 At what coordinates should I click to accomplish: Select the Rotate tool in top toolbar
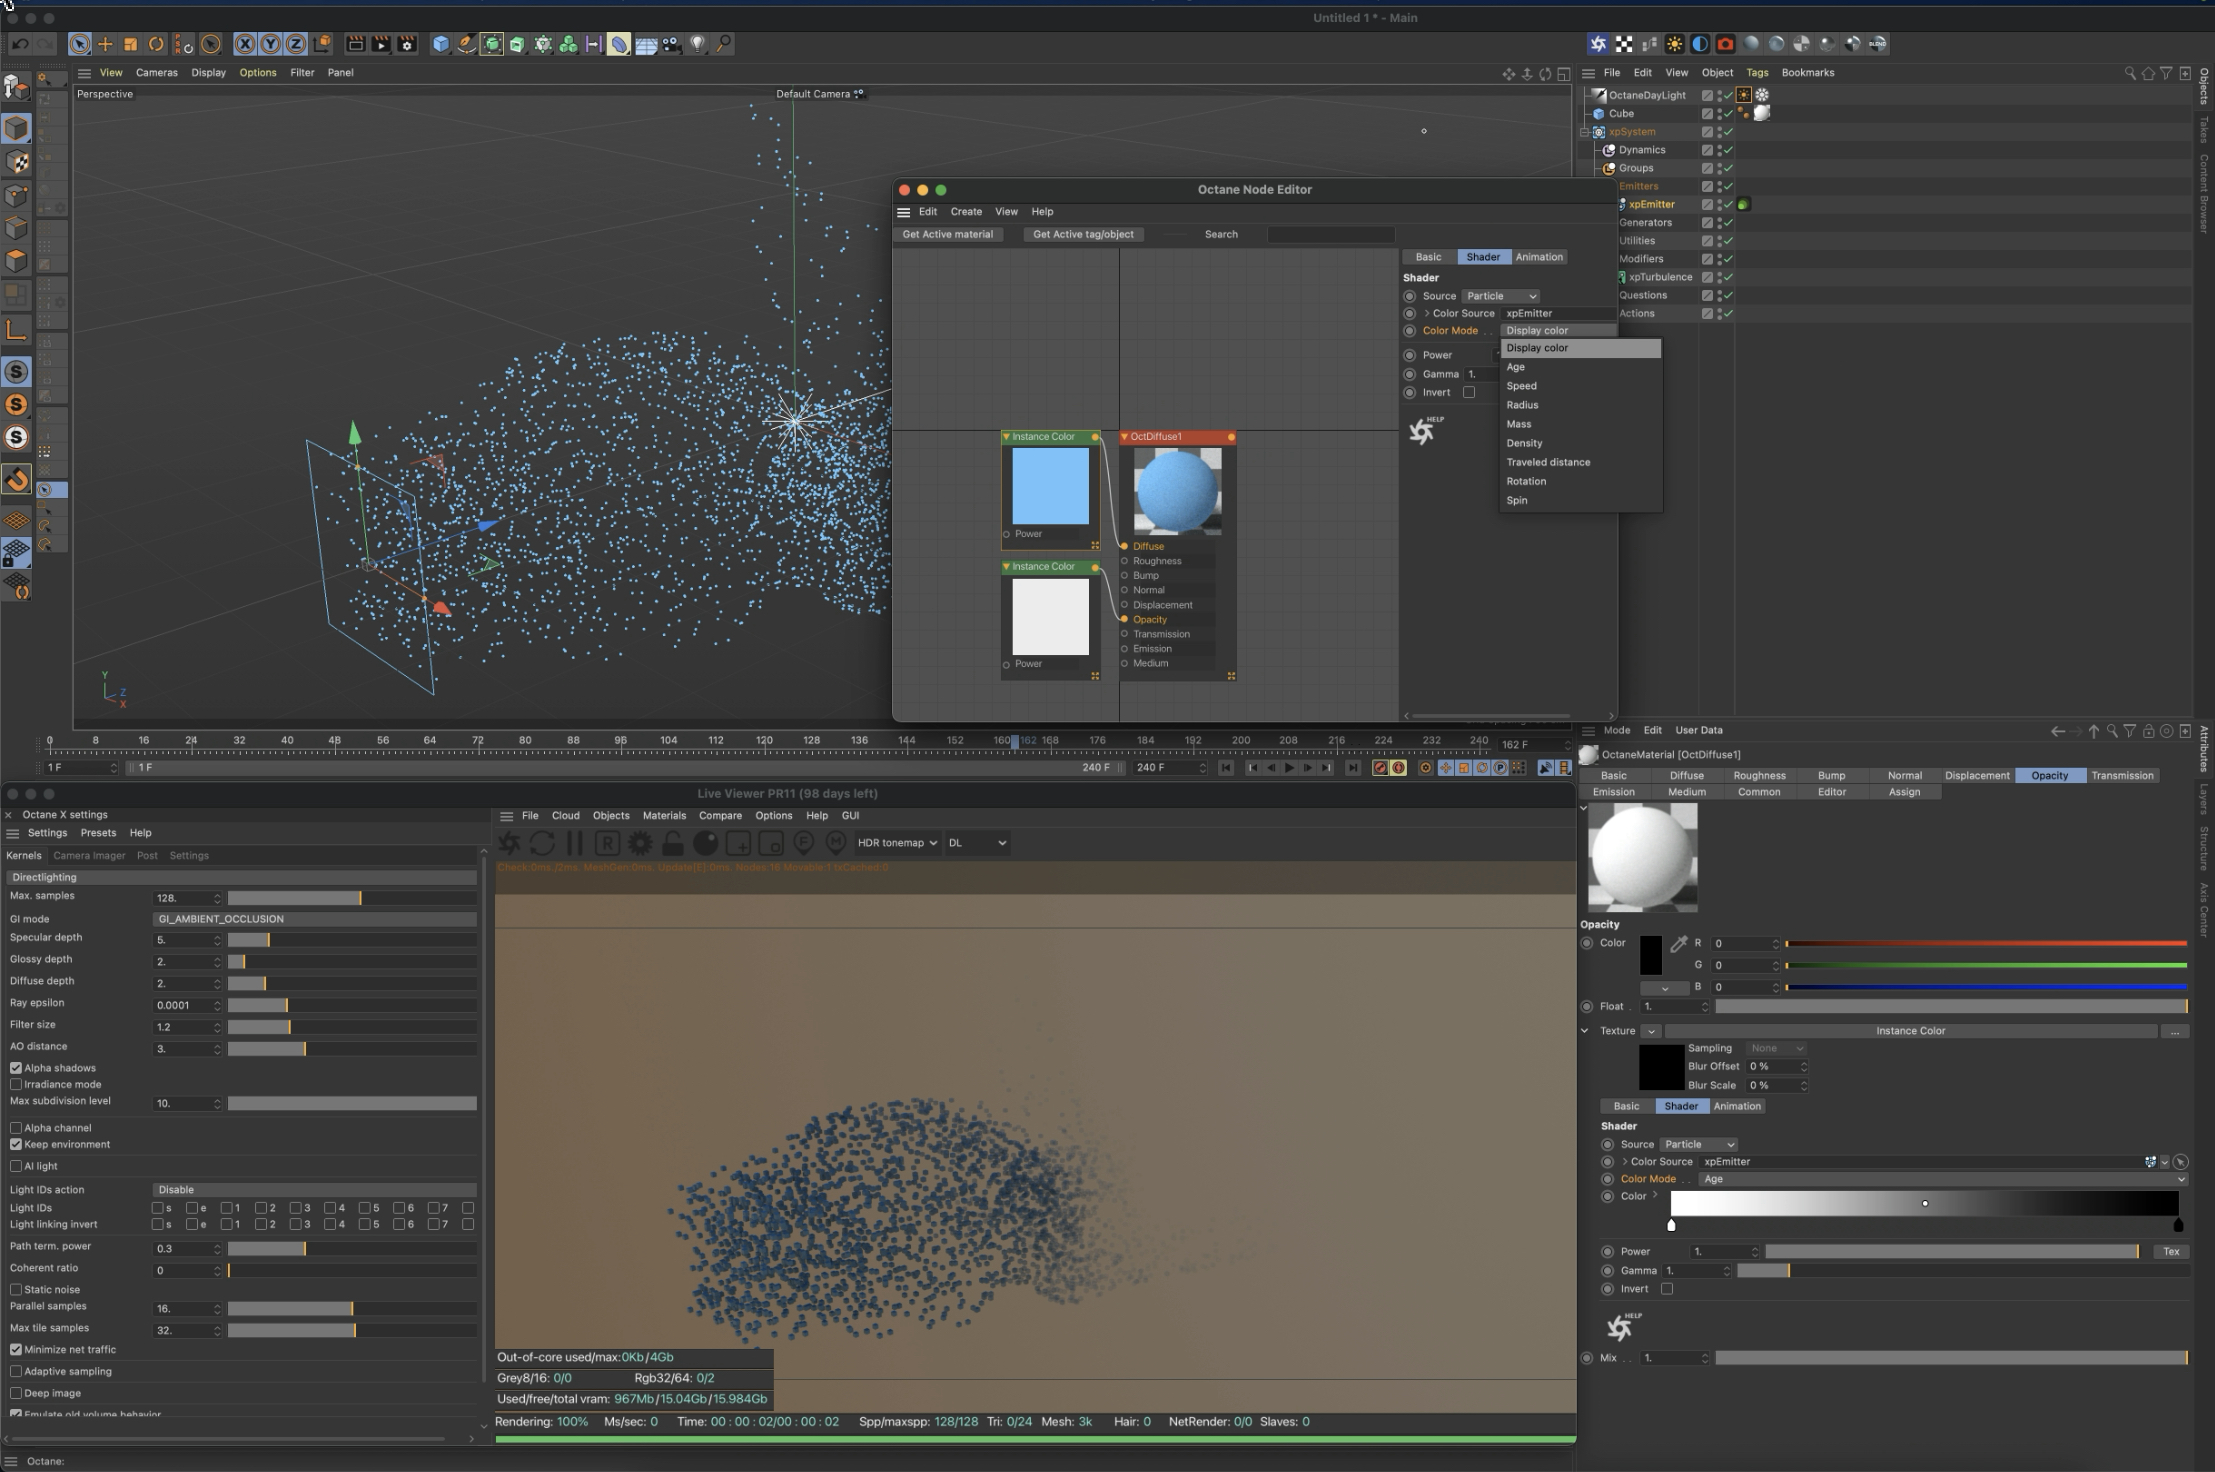(x=156, y=44)
